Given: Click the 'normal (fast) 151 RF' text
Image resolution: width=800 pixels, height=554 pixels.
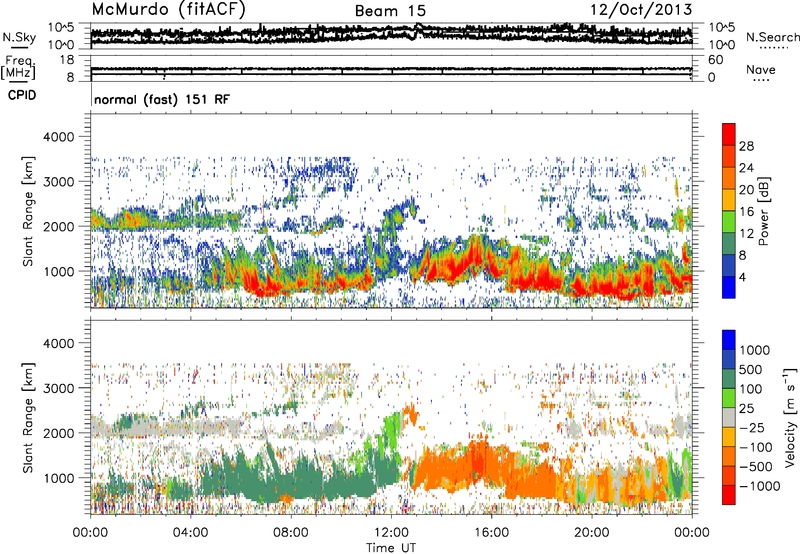Looking at the screenshot, I should [162, 99].
